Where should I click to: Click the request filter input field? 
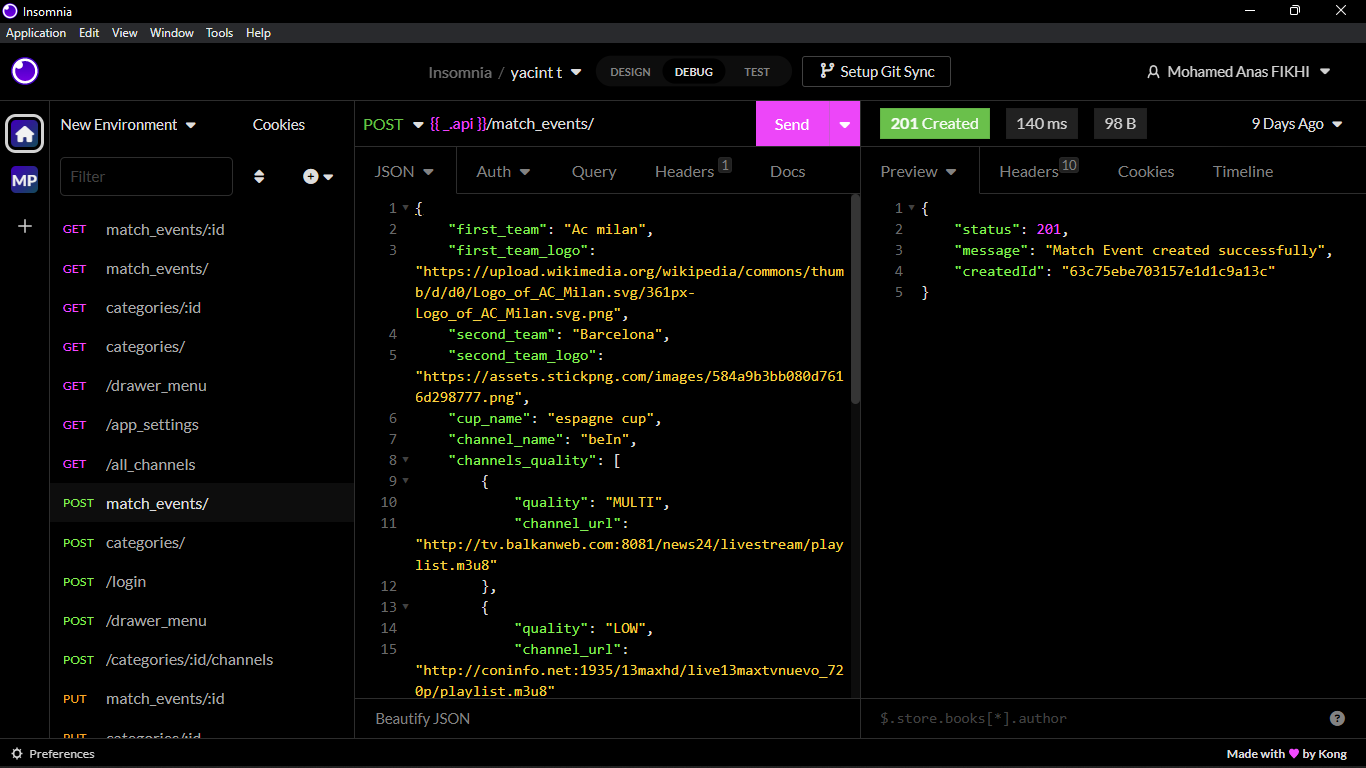coord(146,176)
